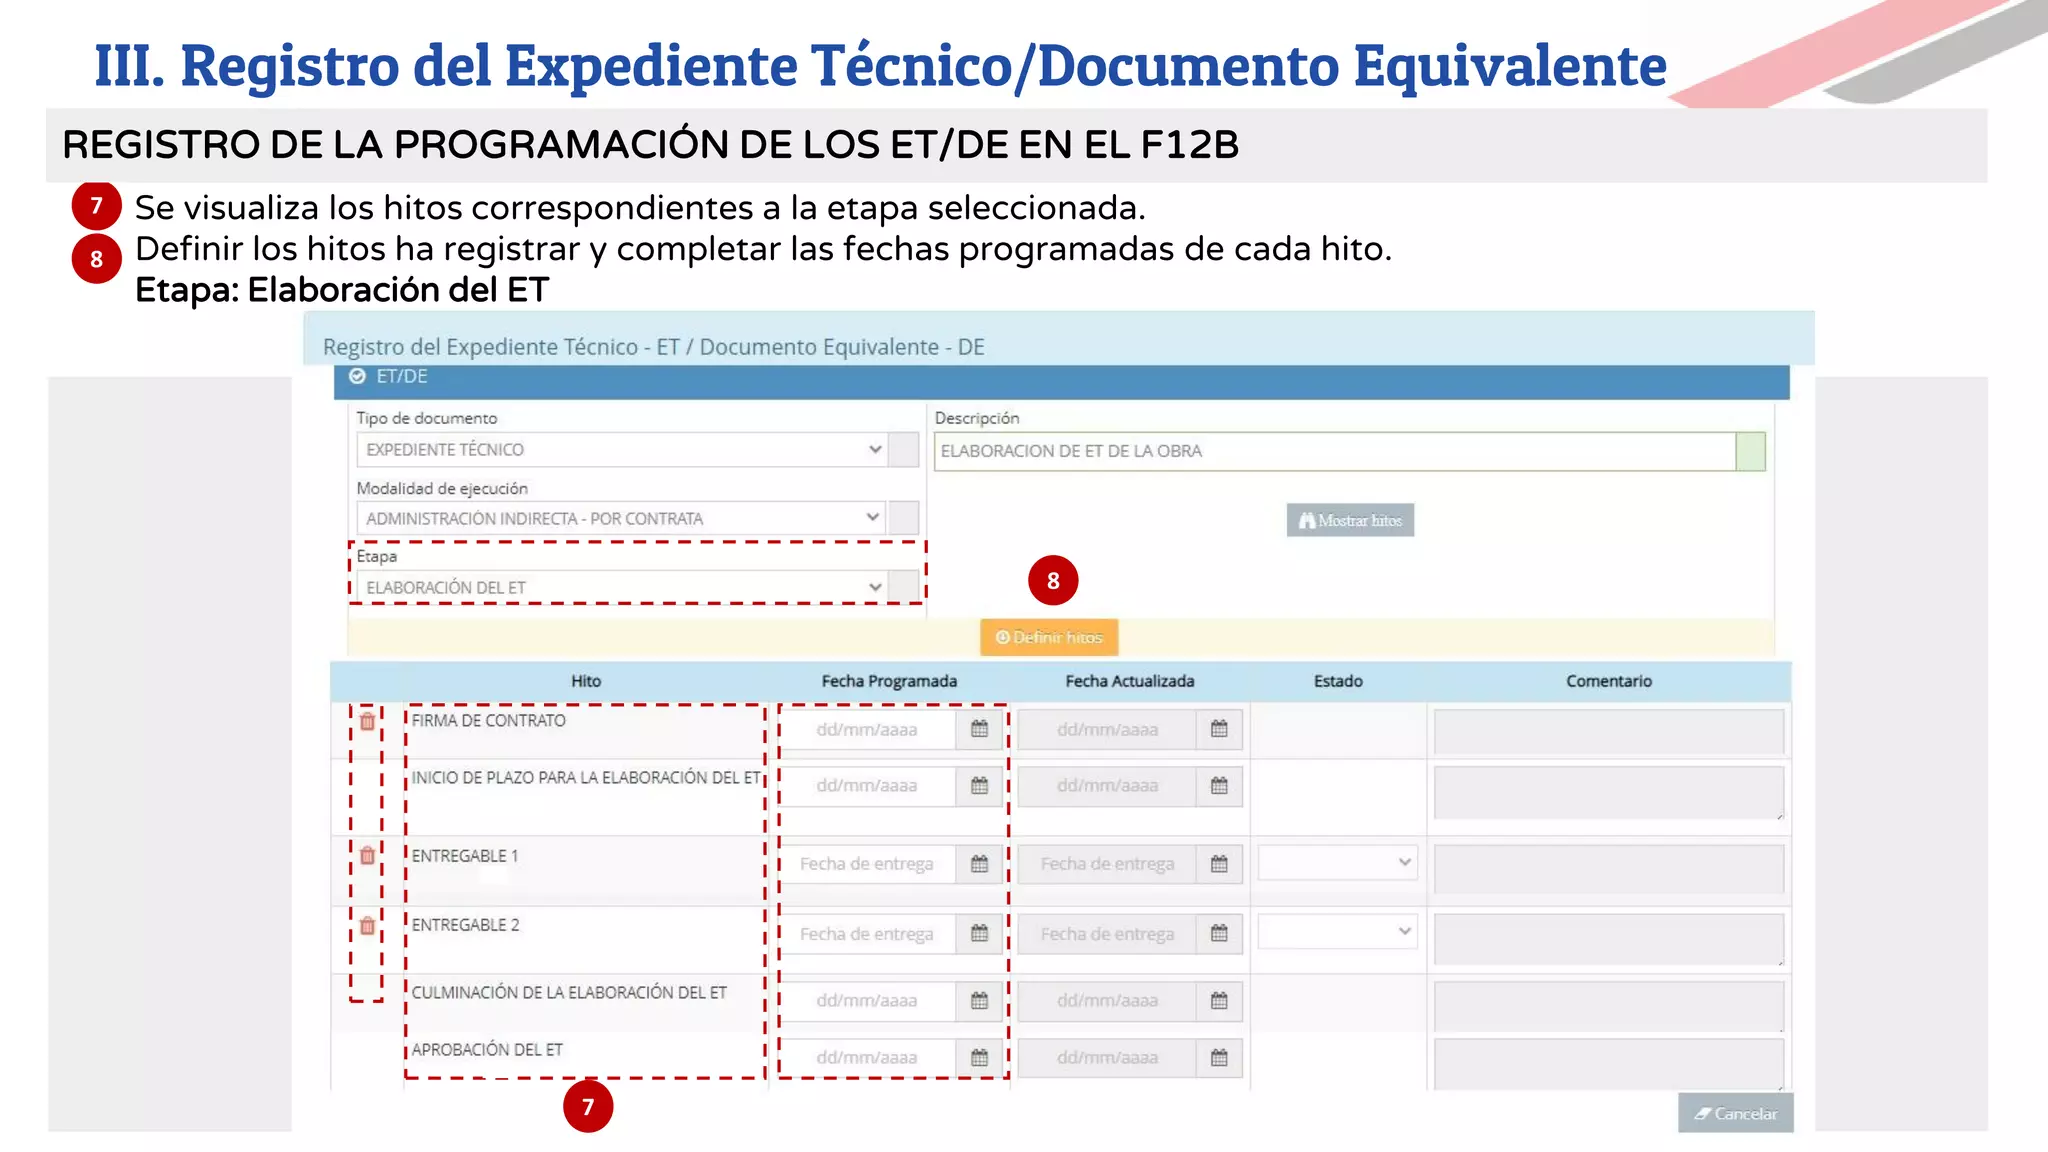Screen dimensions: 2048x1152
Task: Open the Etapa ELABORACIÓN DEL ET dropdown
Action: (622, 587)
